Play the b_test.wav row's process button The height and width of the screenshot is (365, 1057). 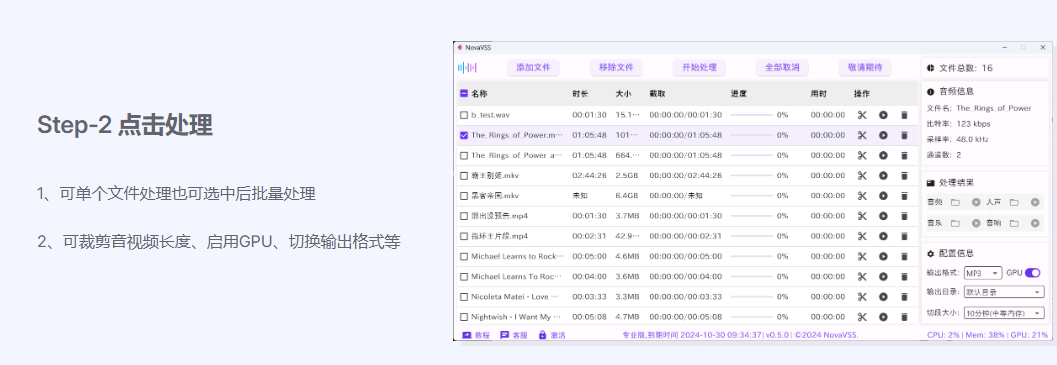(883, 115)
